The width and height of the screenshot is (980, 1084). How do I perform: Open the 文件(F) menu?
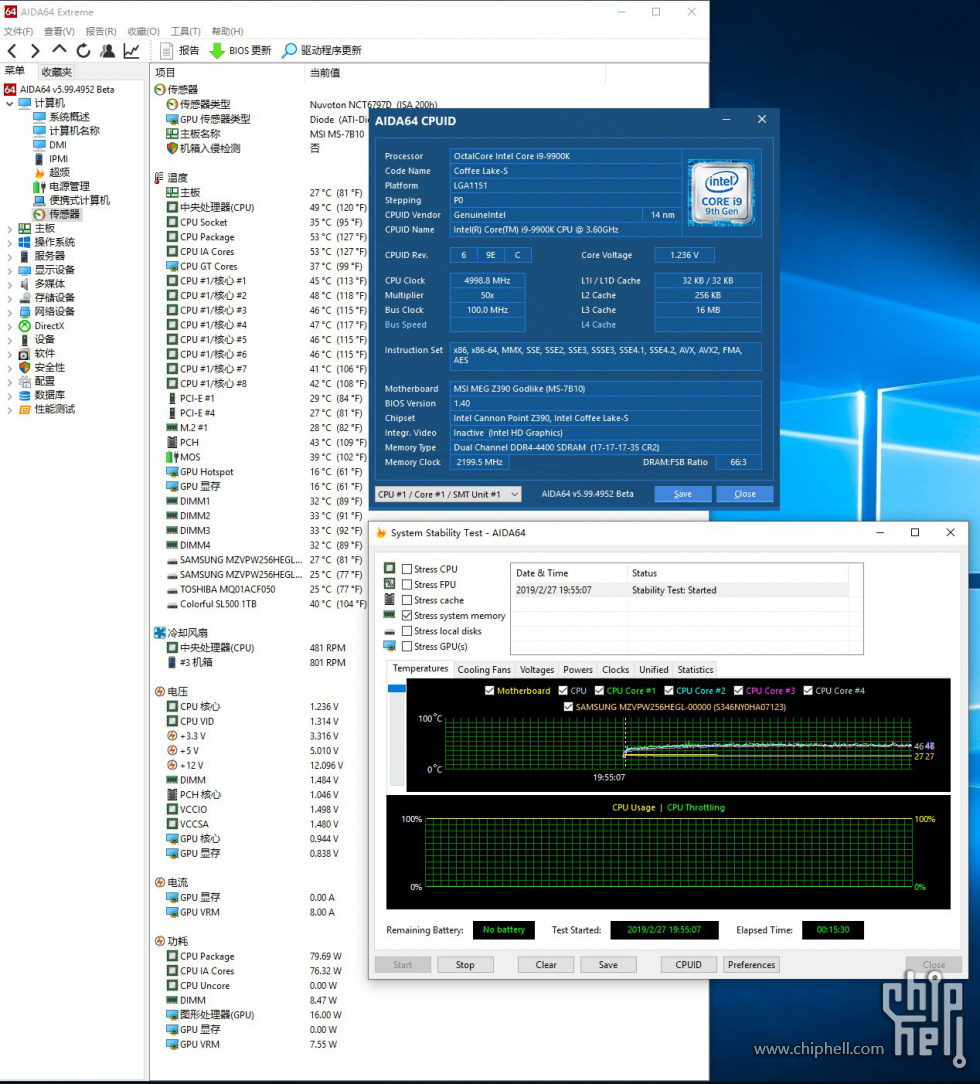[x=19, y=31]
